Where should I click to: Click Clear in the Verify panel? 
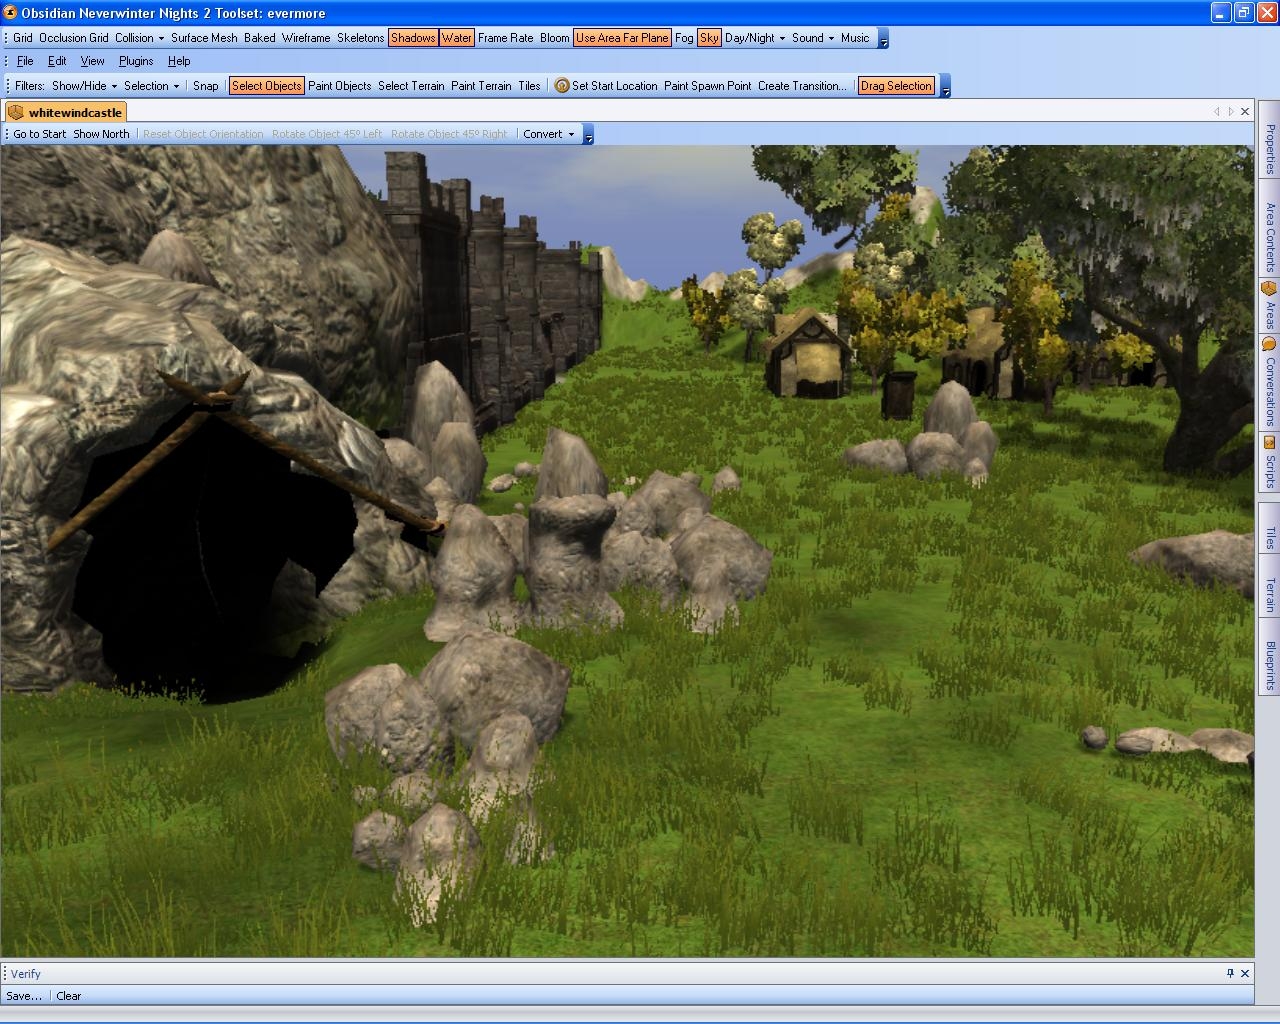pyautogui.click(x=69, y=996)
